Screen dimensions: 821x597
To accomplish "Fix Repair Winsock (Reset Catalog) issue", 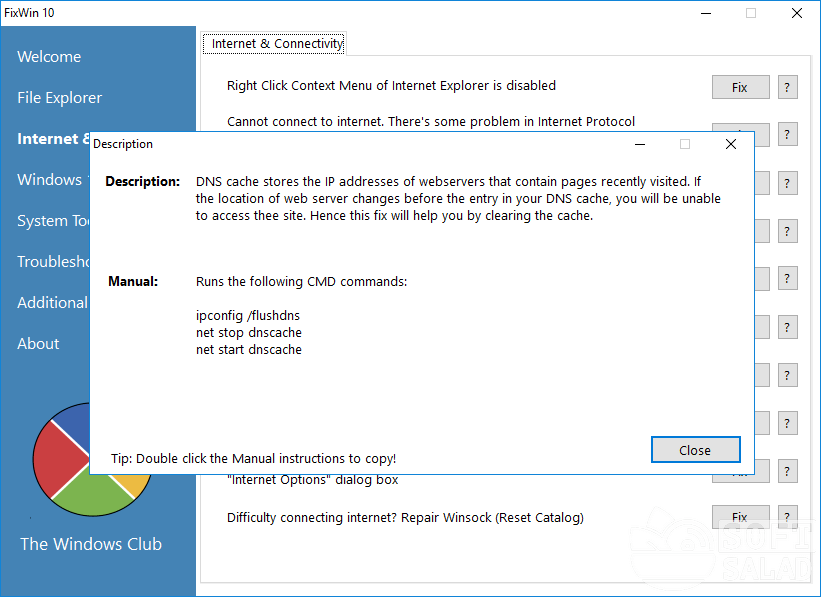I will click(740, 517).
